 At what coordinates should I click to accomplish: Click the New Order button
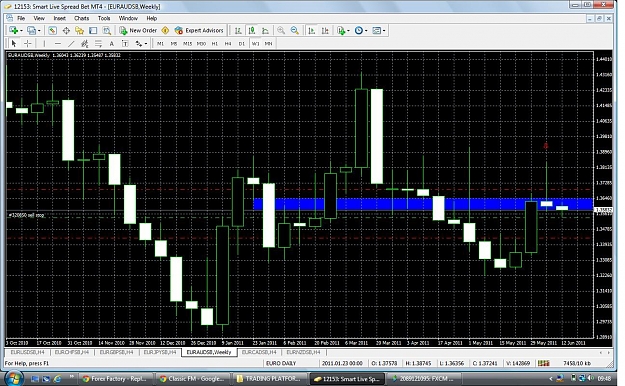click(138, 30)
